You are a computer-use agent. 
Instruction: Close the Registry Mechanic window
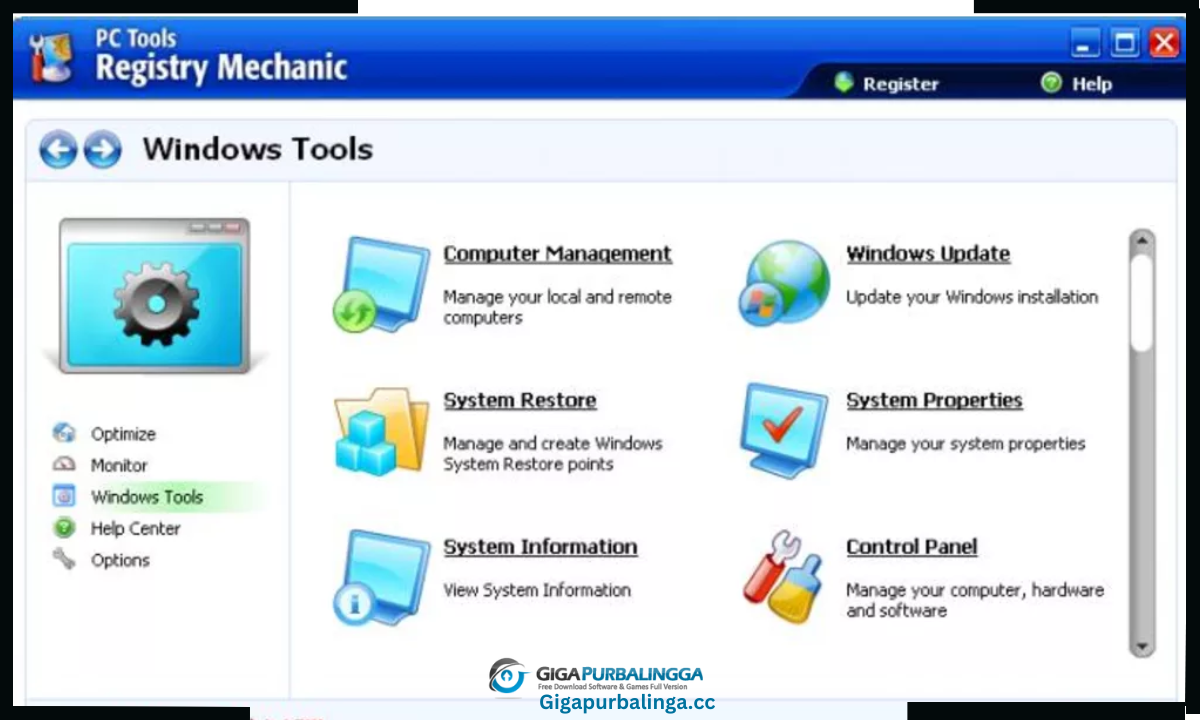coord(1164,43)
